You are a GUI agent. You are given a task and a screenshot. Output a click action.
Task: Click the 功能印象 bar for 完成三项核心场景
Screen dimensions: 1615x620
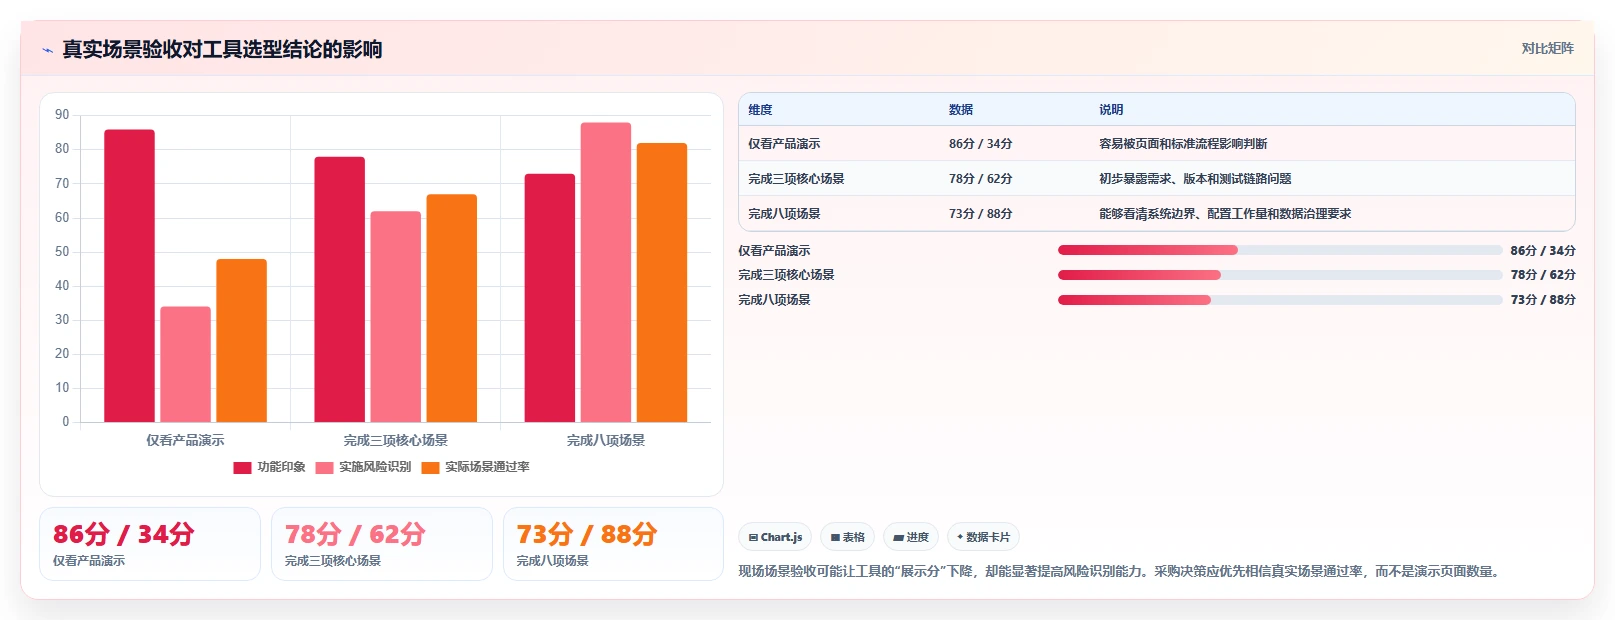click(x=340, y=289)
